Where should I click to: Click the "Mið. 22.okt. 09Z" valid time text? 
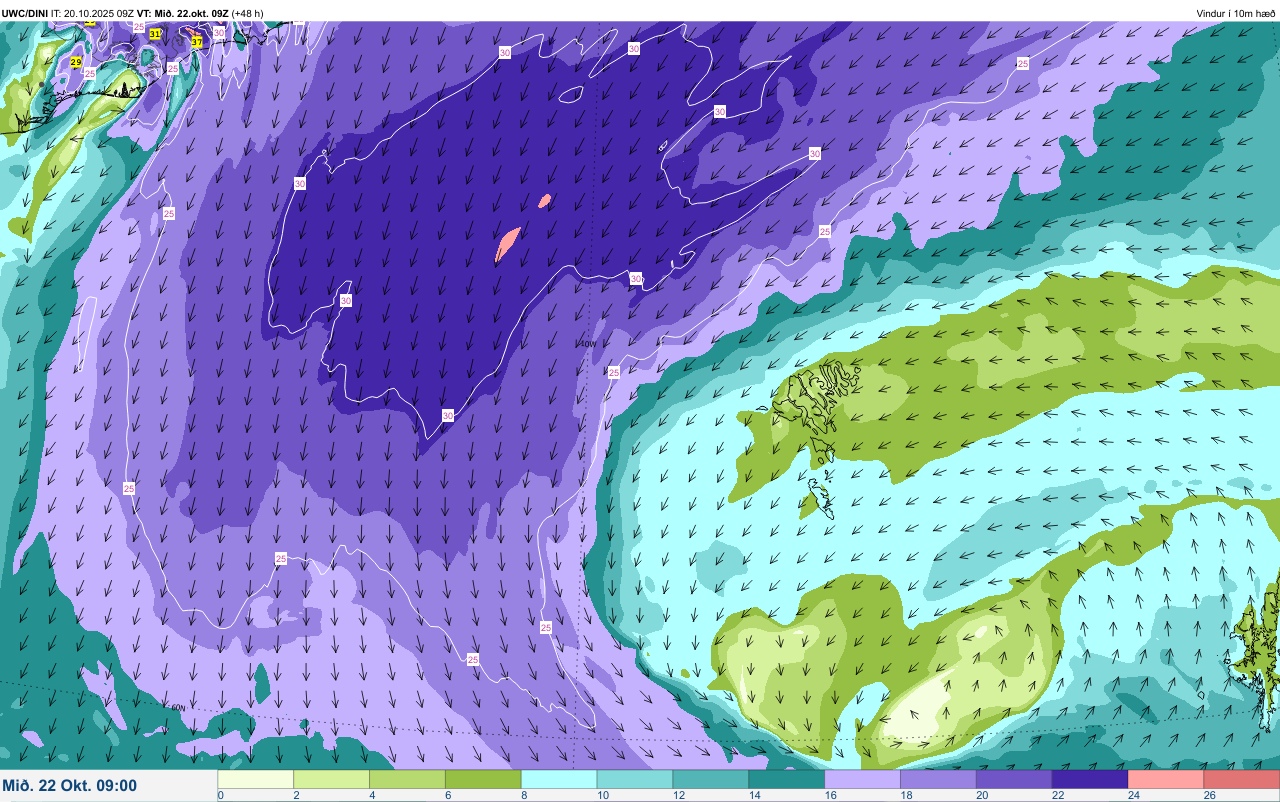click(x=191, y=13)
